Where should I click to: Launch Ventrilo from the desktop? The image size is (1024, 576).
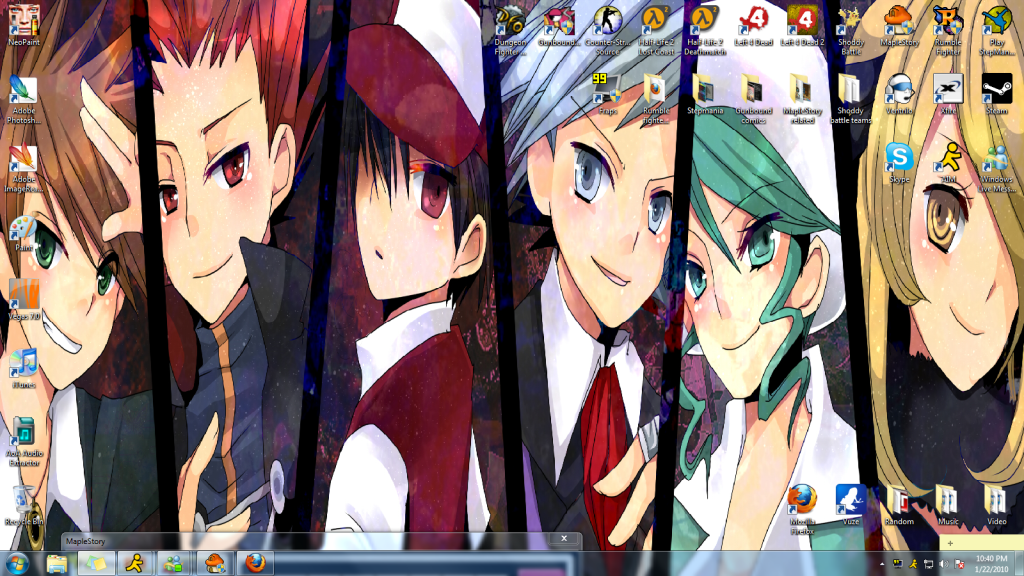899,95
